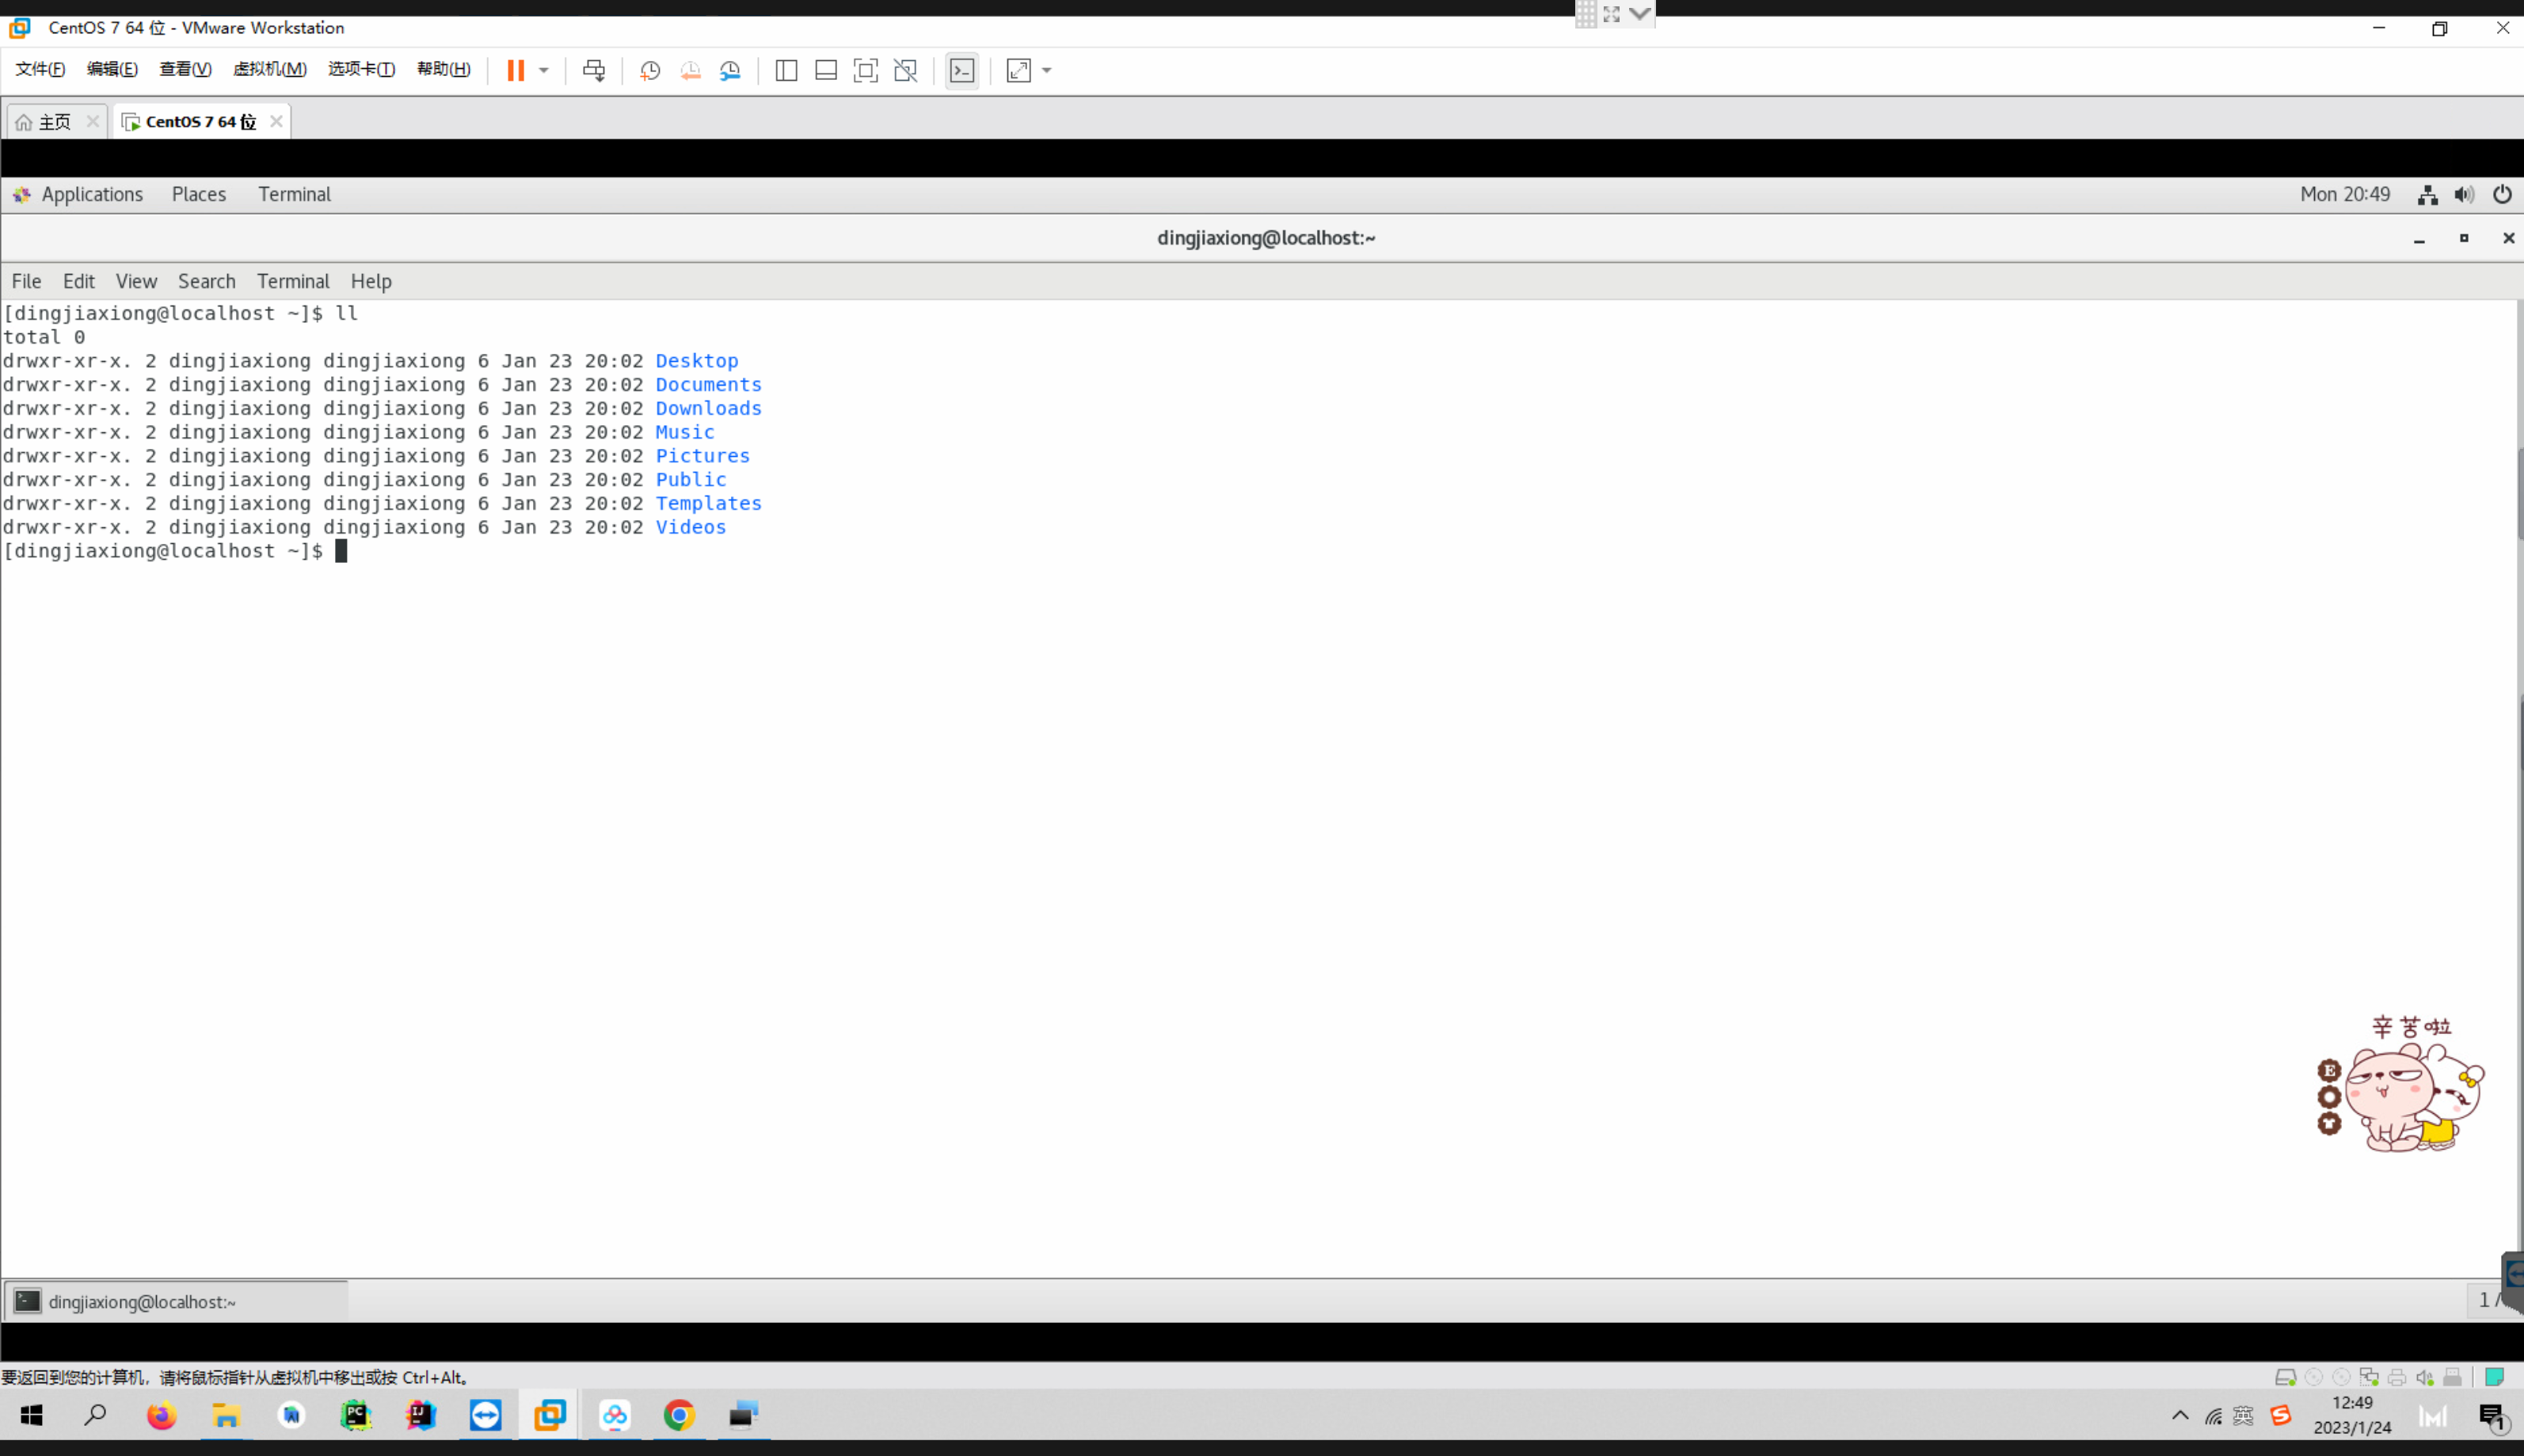Open Chrome from the Windows taskbar
The image size is (2524, 1456).
680,1415
